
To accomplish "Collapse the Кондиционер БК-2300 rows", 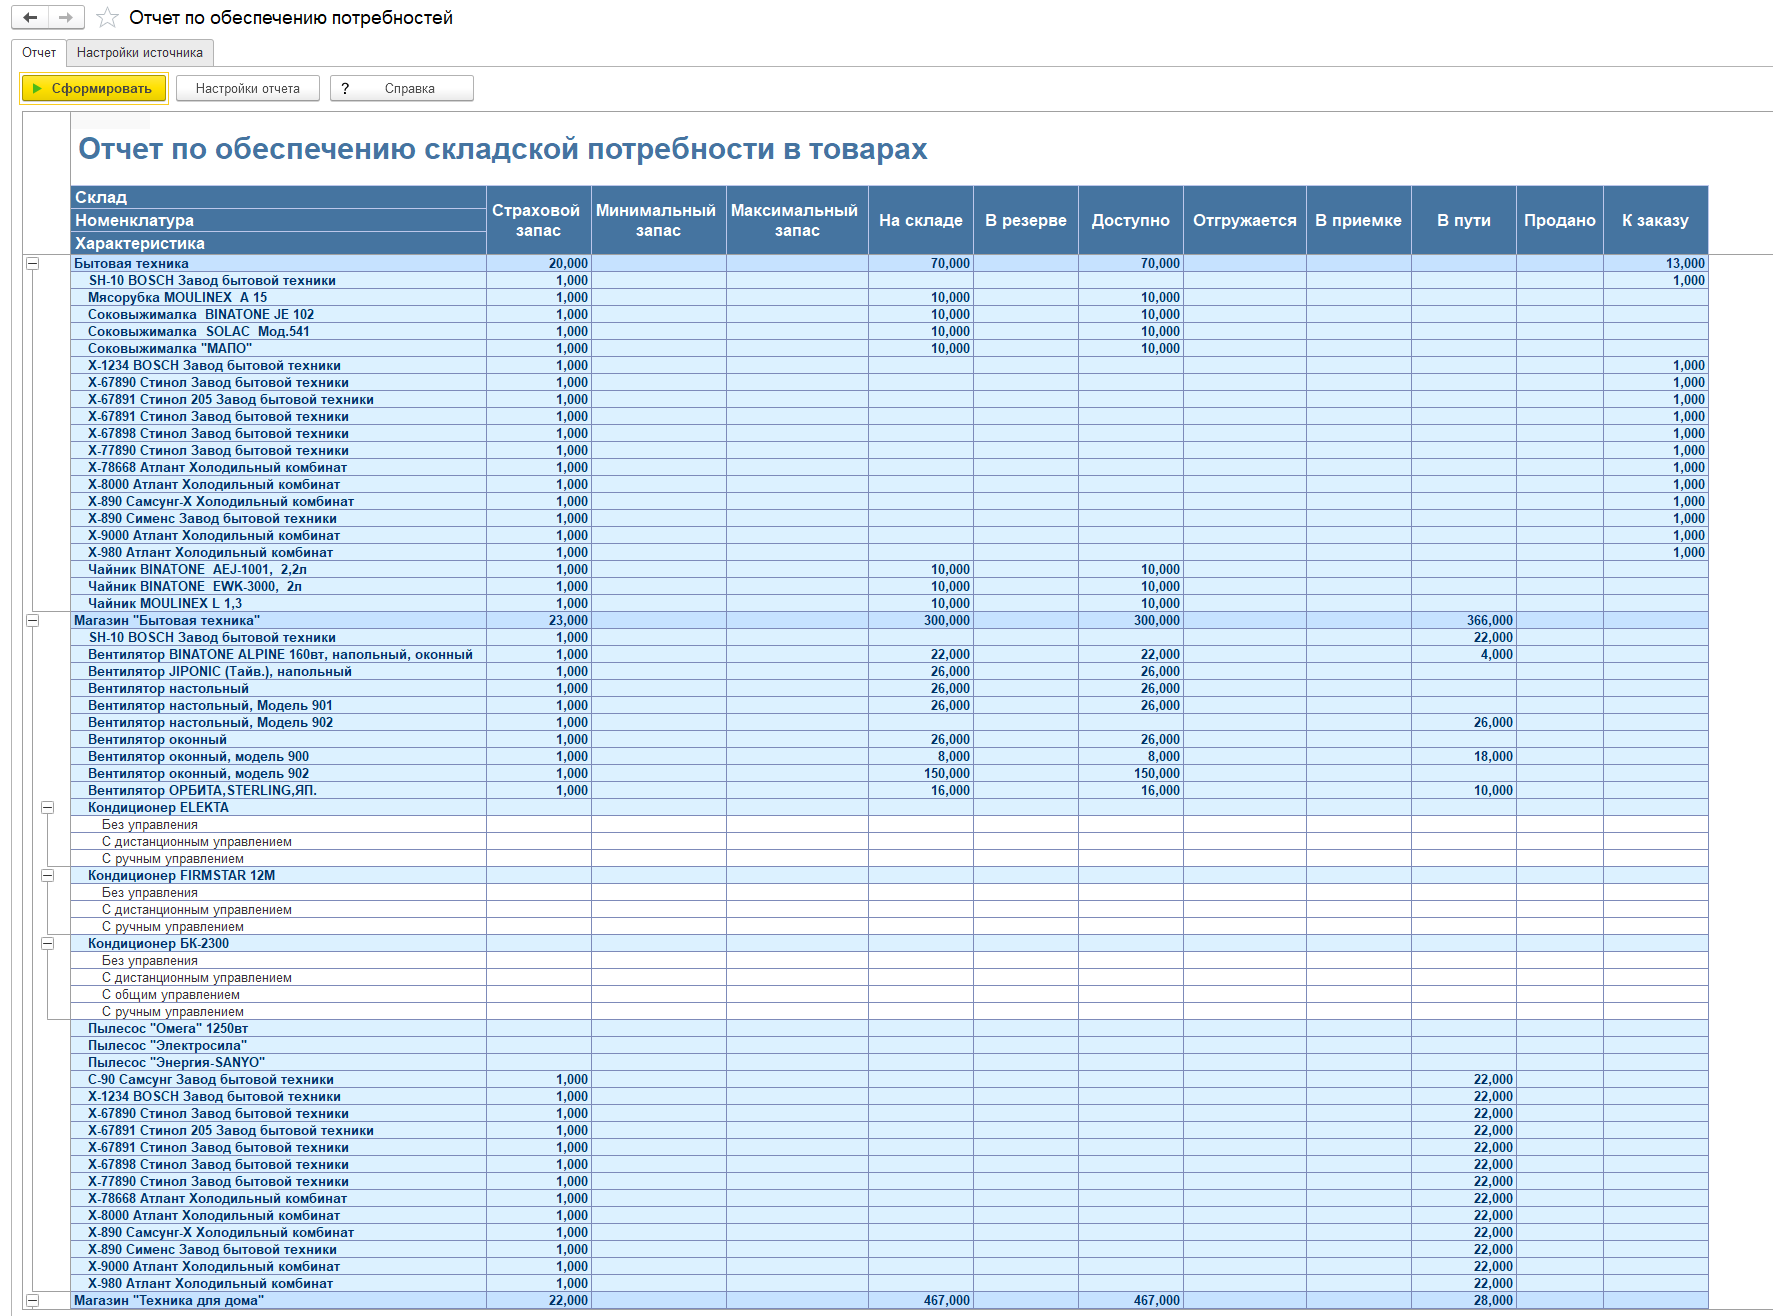I will point(47,944).
